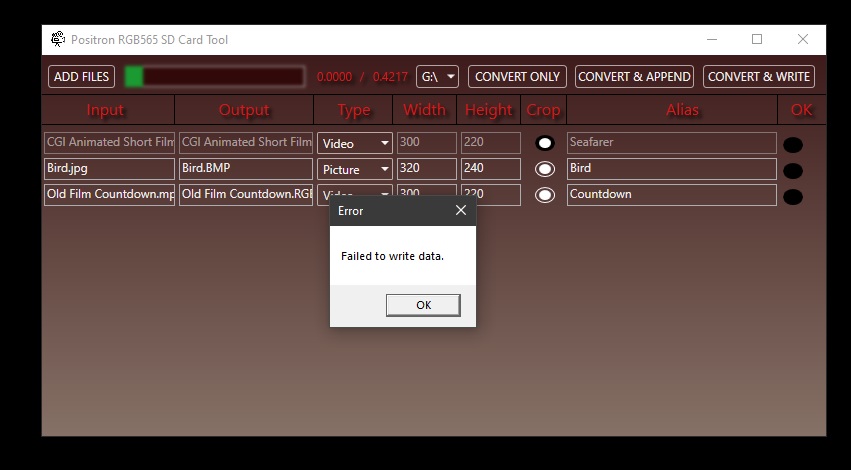The width and height of the screenshot is (851, 470).
Task: Click the CONVERT & WRITE button
Action: pyautogui.click(x=760, y=77)
